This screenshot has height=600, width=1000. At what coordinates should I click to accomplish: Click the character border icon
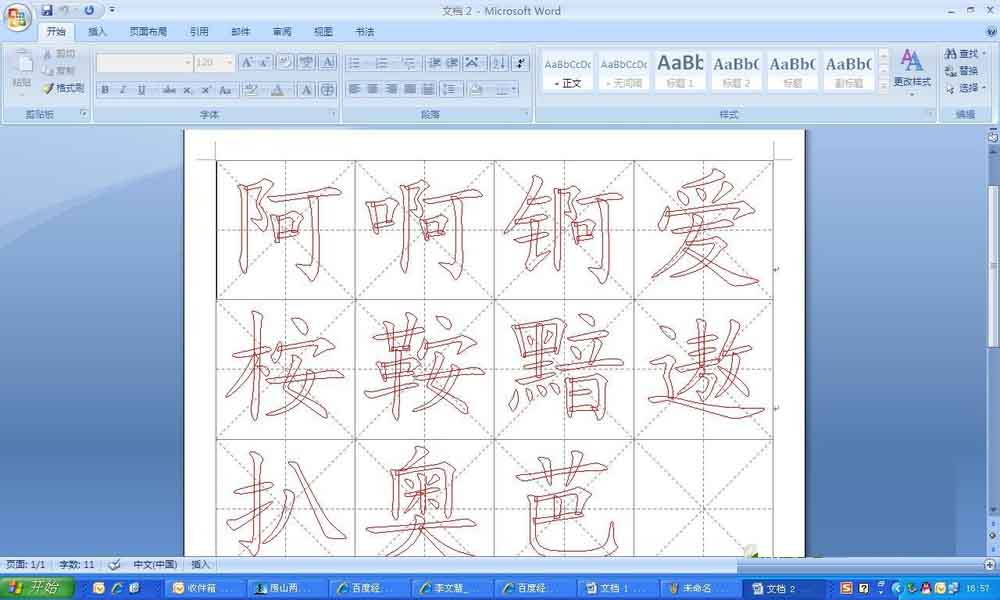328,62
